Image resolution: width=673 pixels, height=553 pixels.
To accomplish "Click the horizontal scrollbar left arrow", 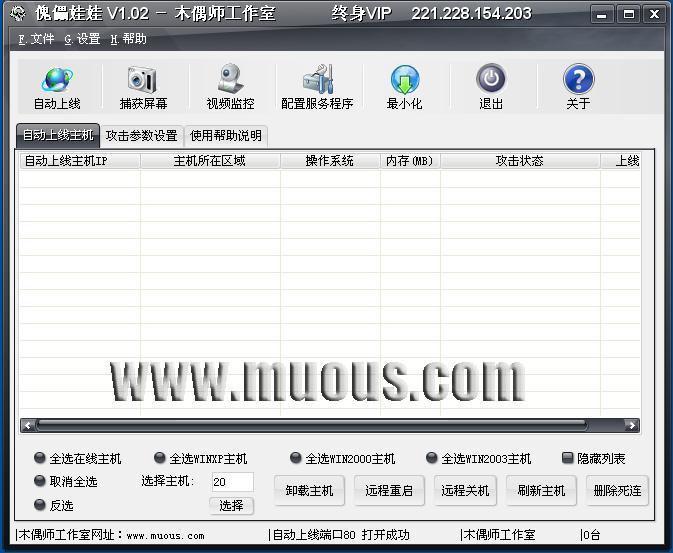I will coord(28,425).
